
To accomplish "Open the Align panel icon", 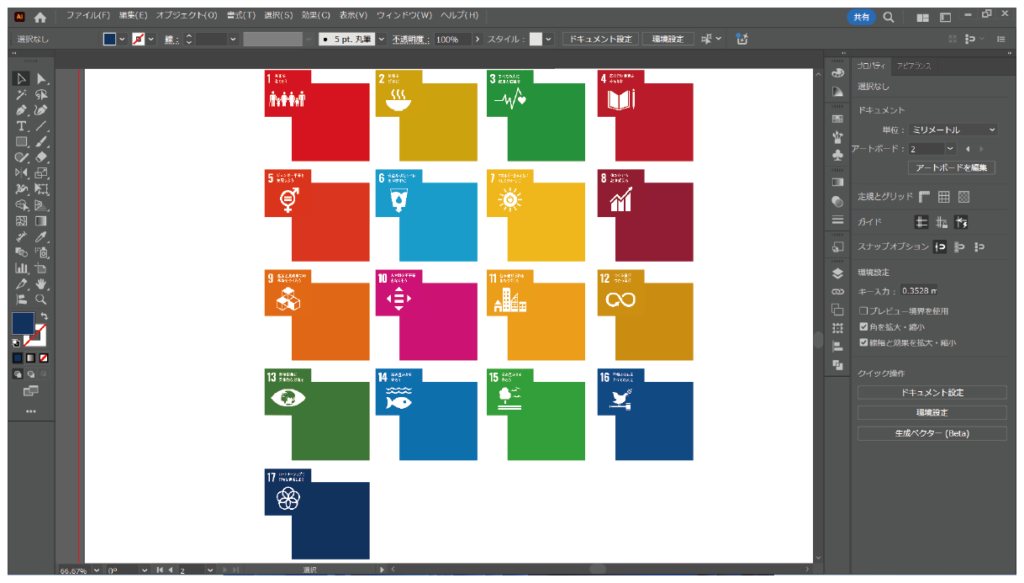I will coord(838,347).
